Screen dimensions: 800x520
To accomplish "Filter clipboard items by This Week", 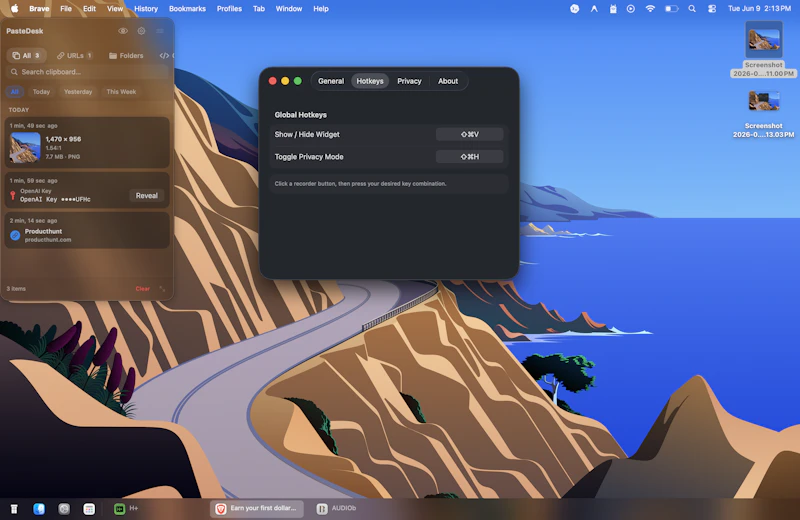I will [121, 92].
